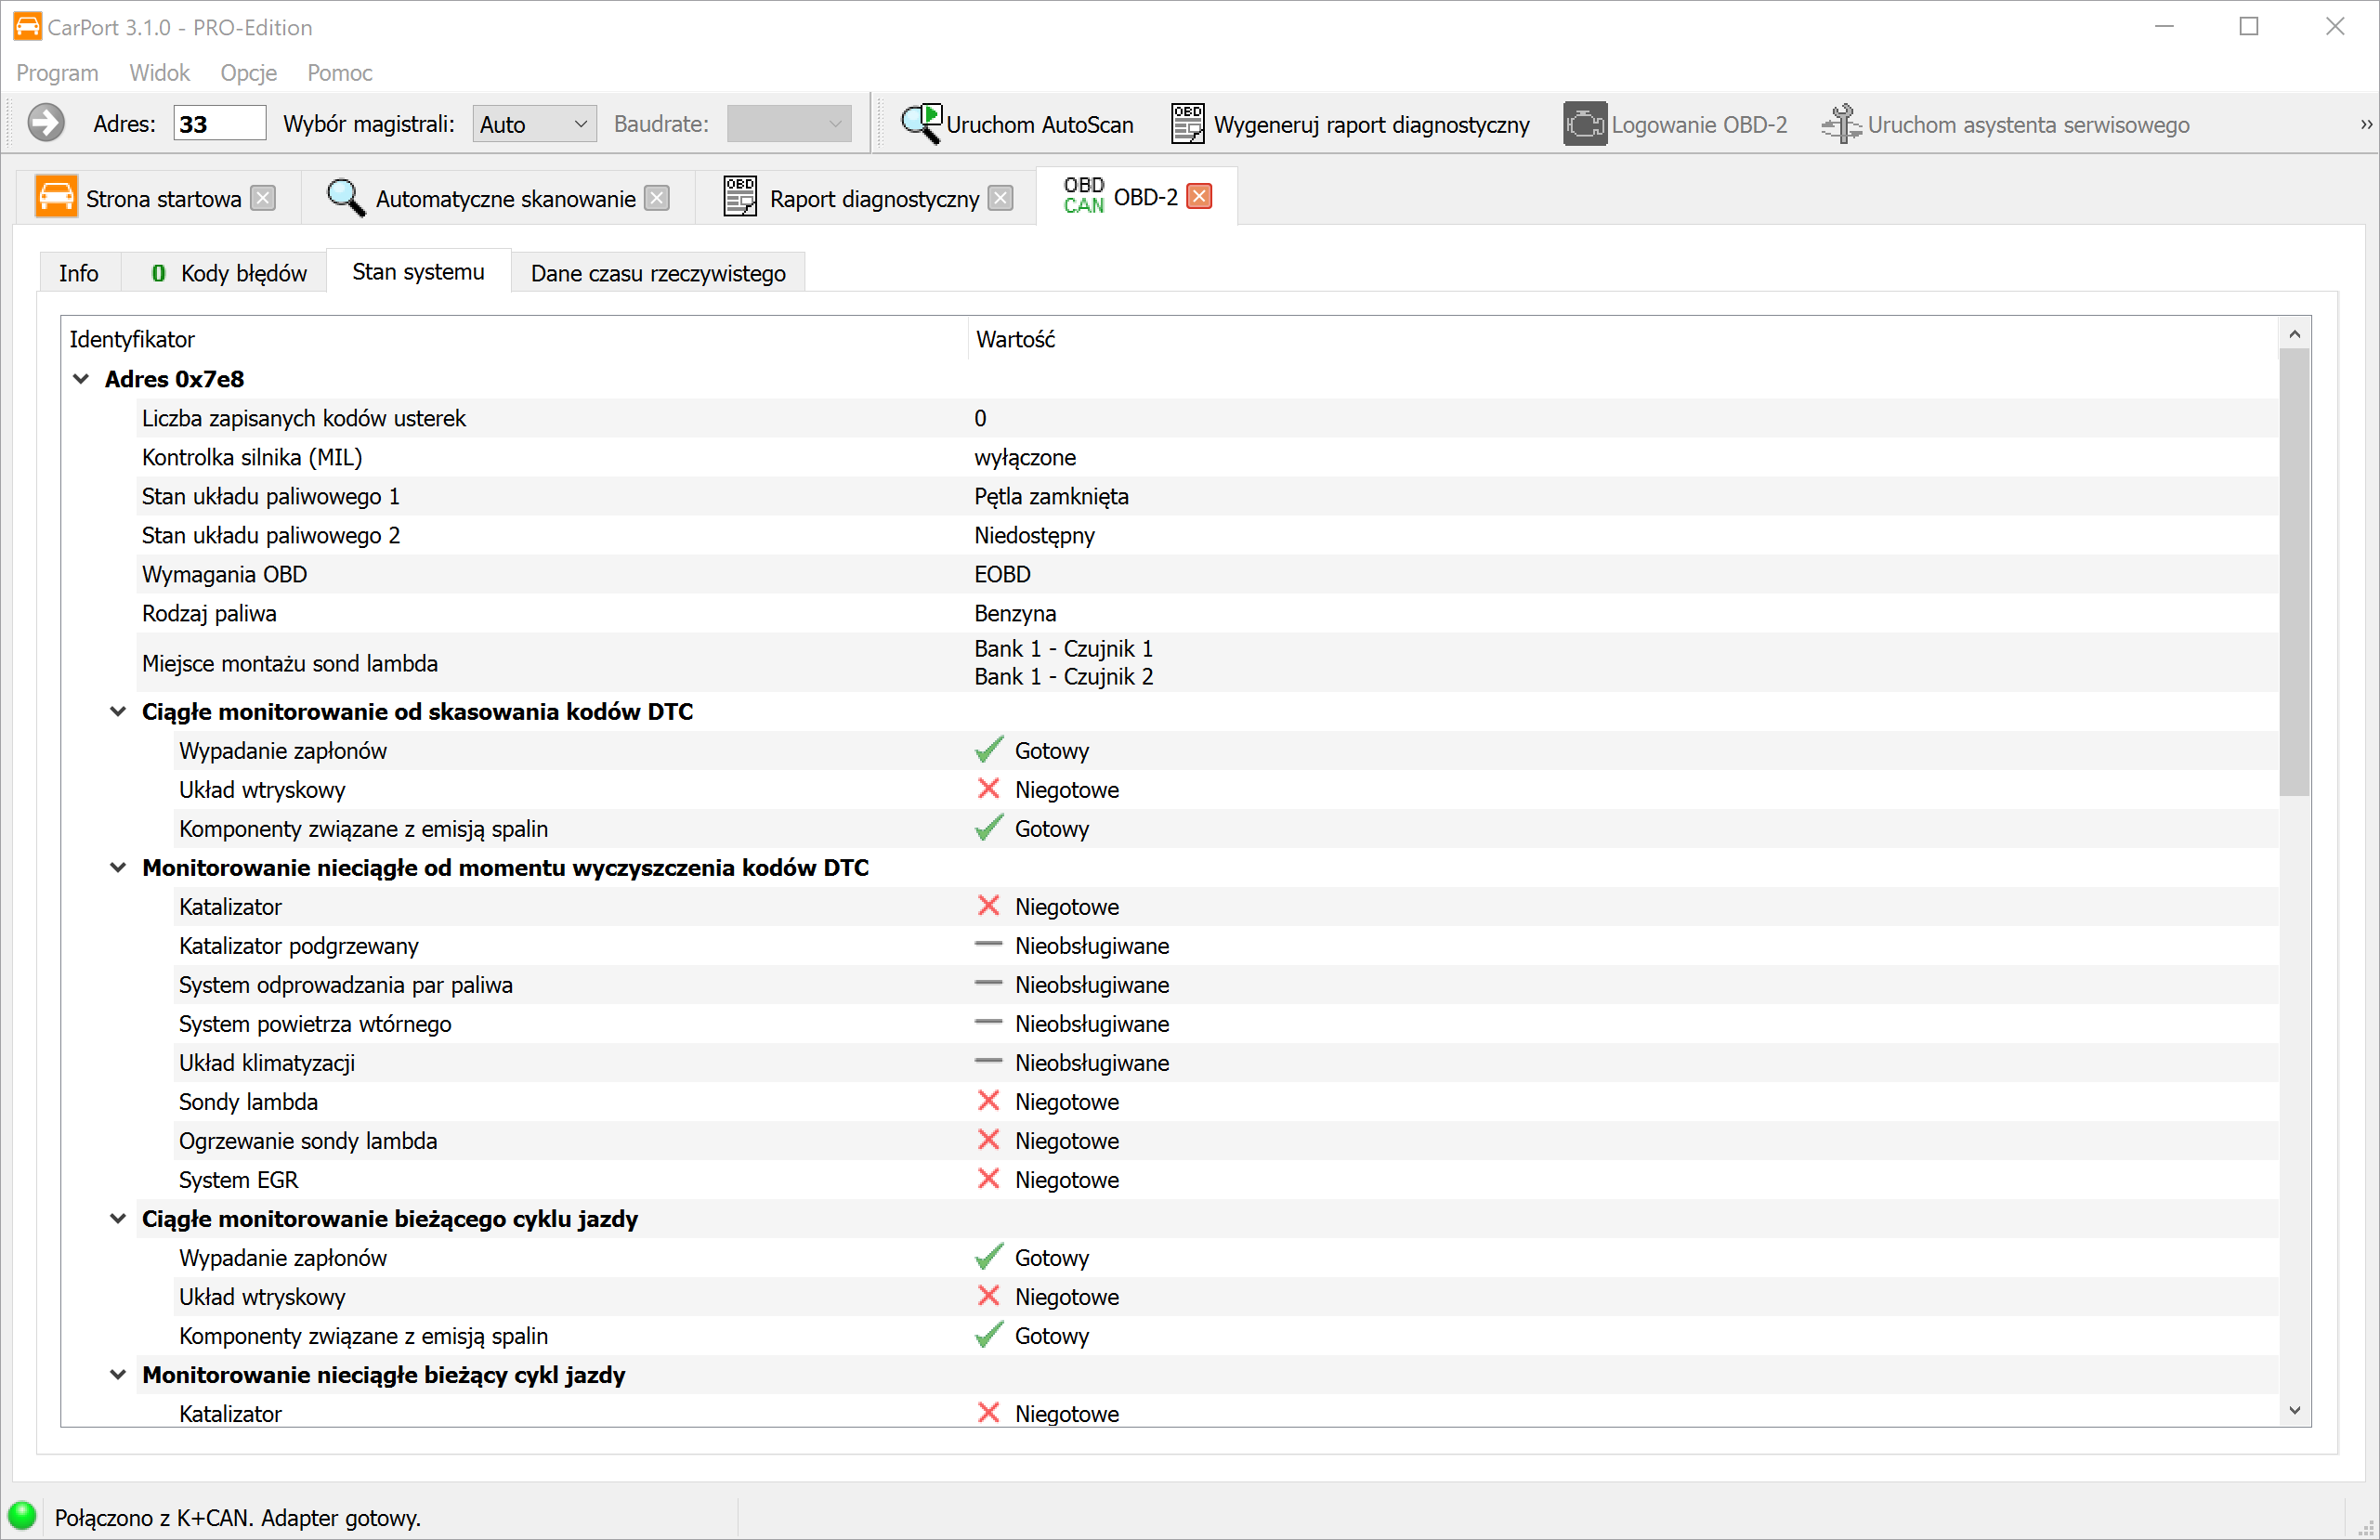Click the green arrow connect icon

click(x=45, y=124)
